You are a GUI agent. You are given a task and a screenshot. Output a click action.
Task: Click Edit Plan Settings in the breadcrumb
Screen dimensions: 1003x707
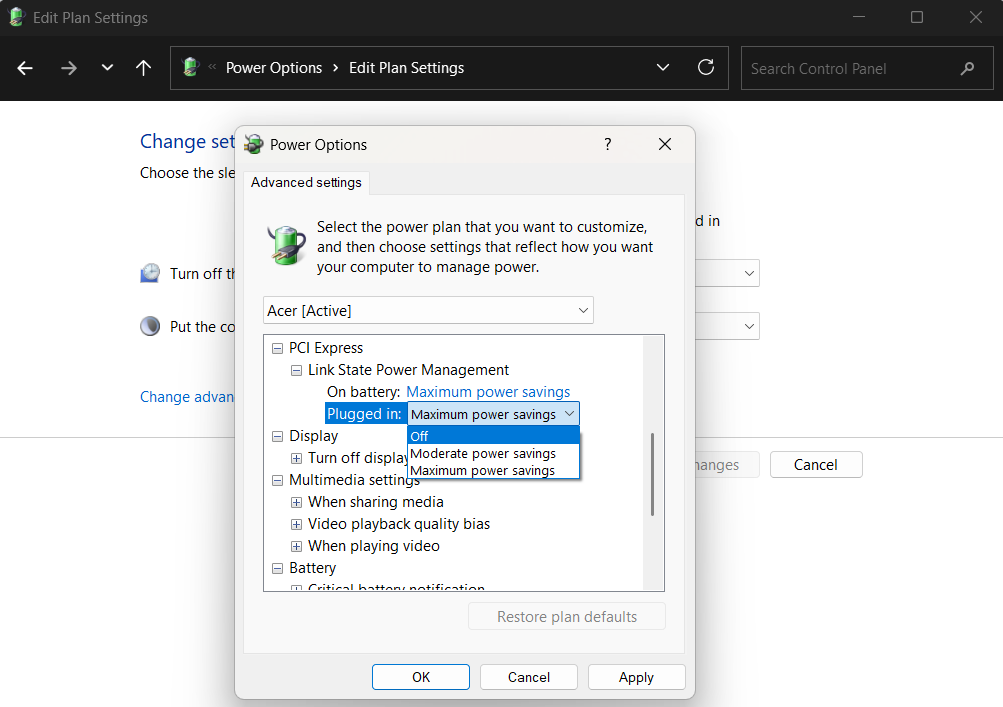[406, 68]
